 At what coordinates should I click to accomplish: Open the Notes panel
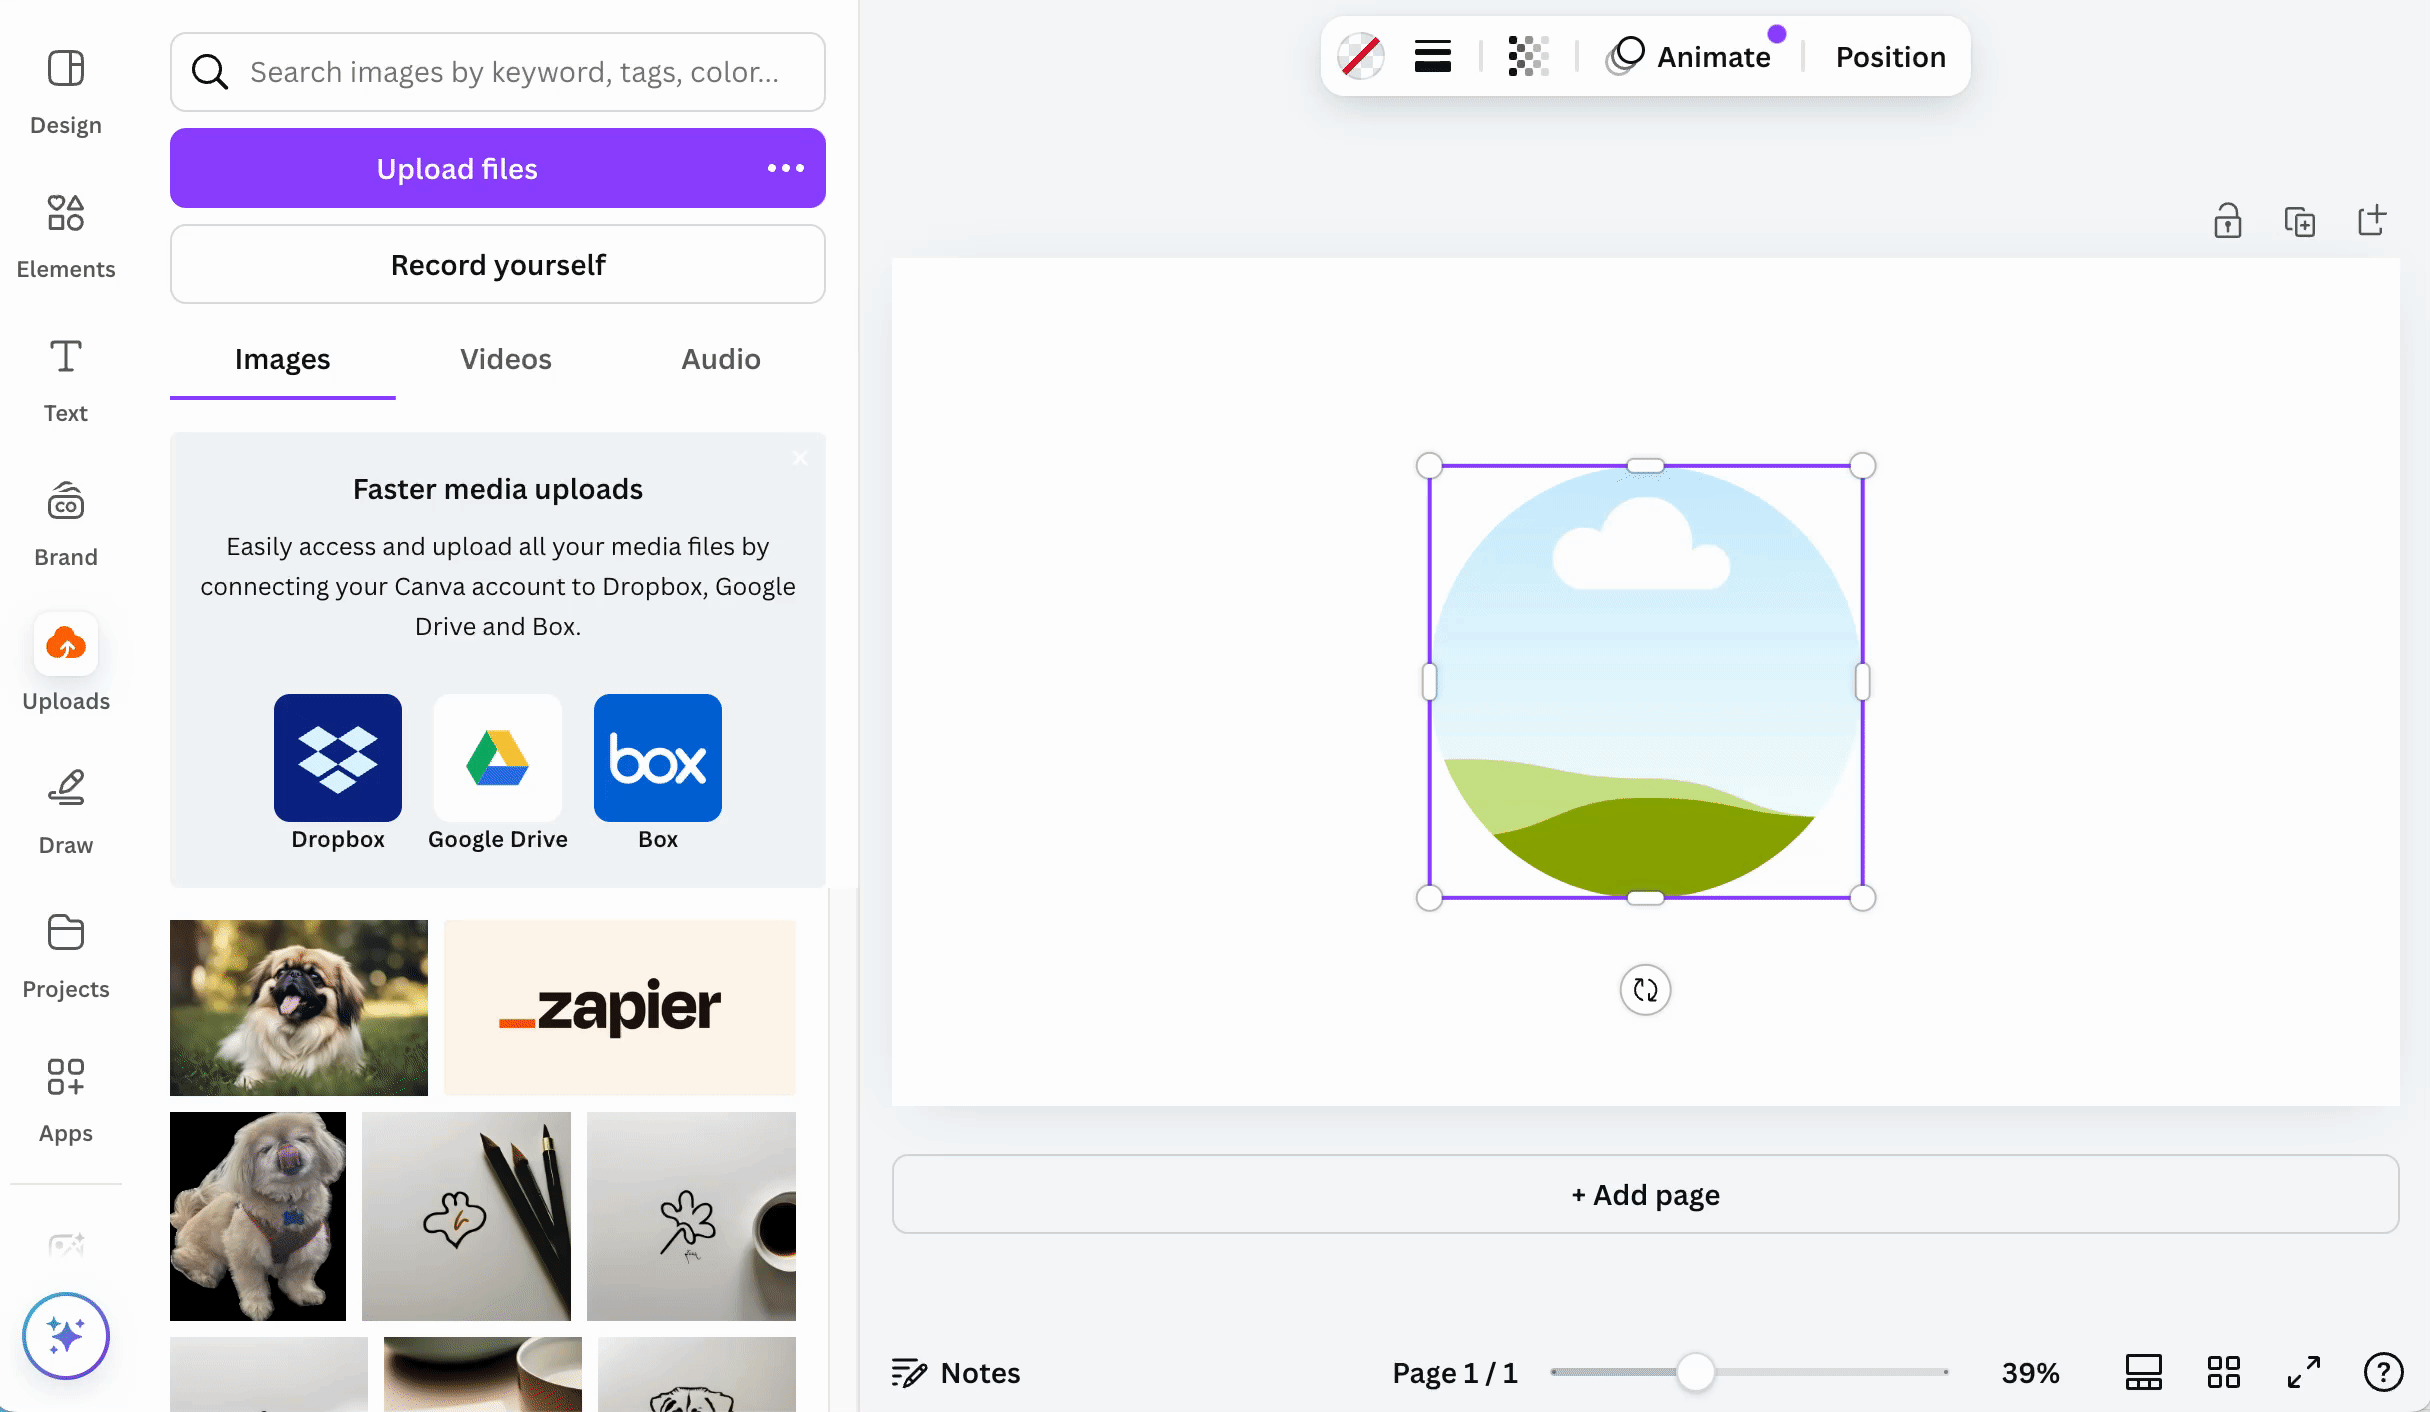956,1372
